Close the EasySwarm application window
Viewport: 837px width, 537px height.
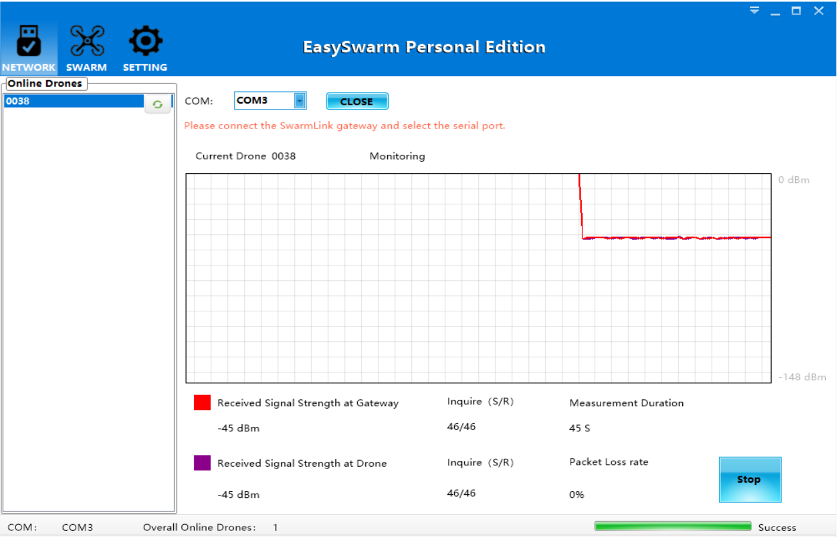pos(818,11)
